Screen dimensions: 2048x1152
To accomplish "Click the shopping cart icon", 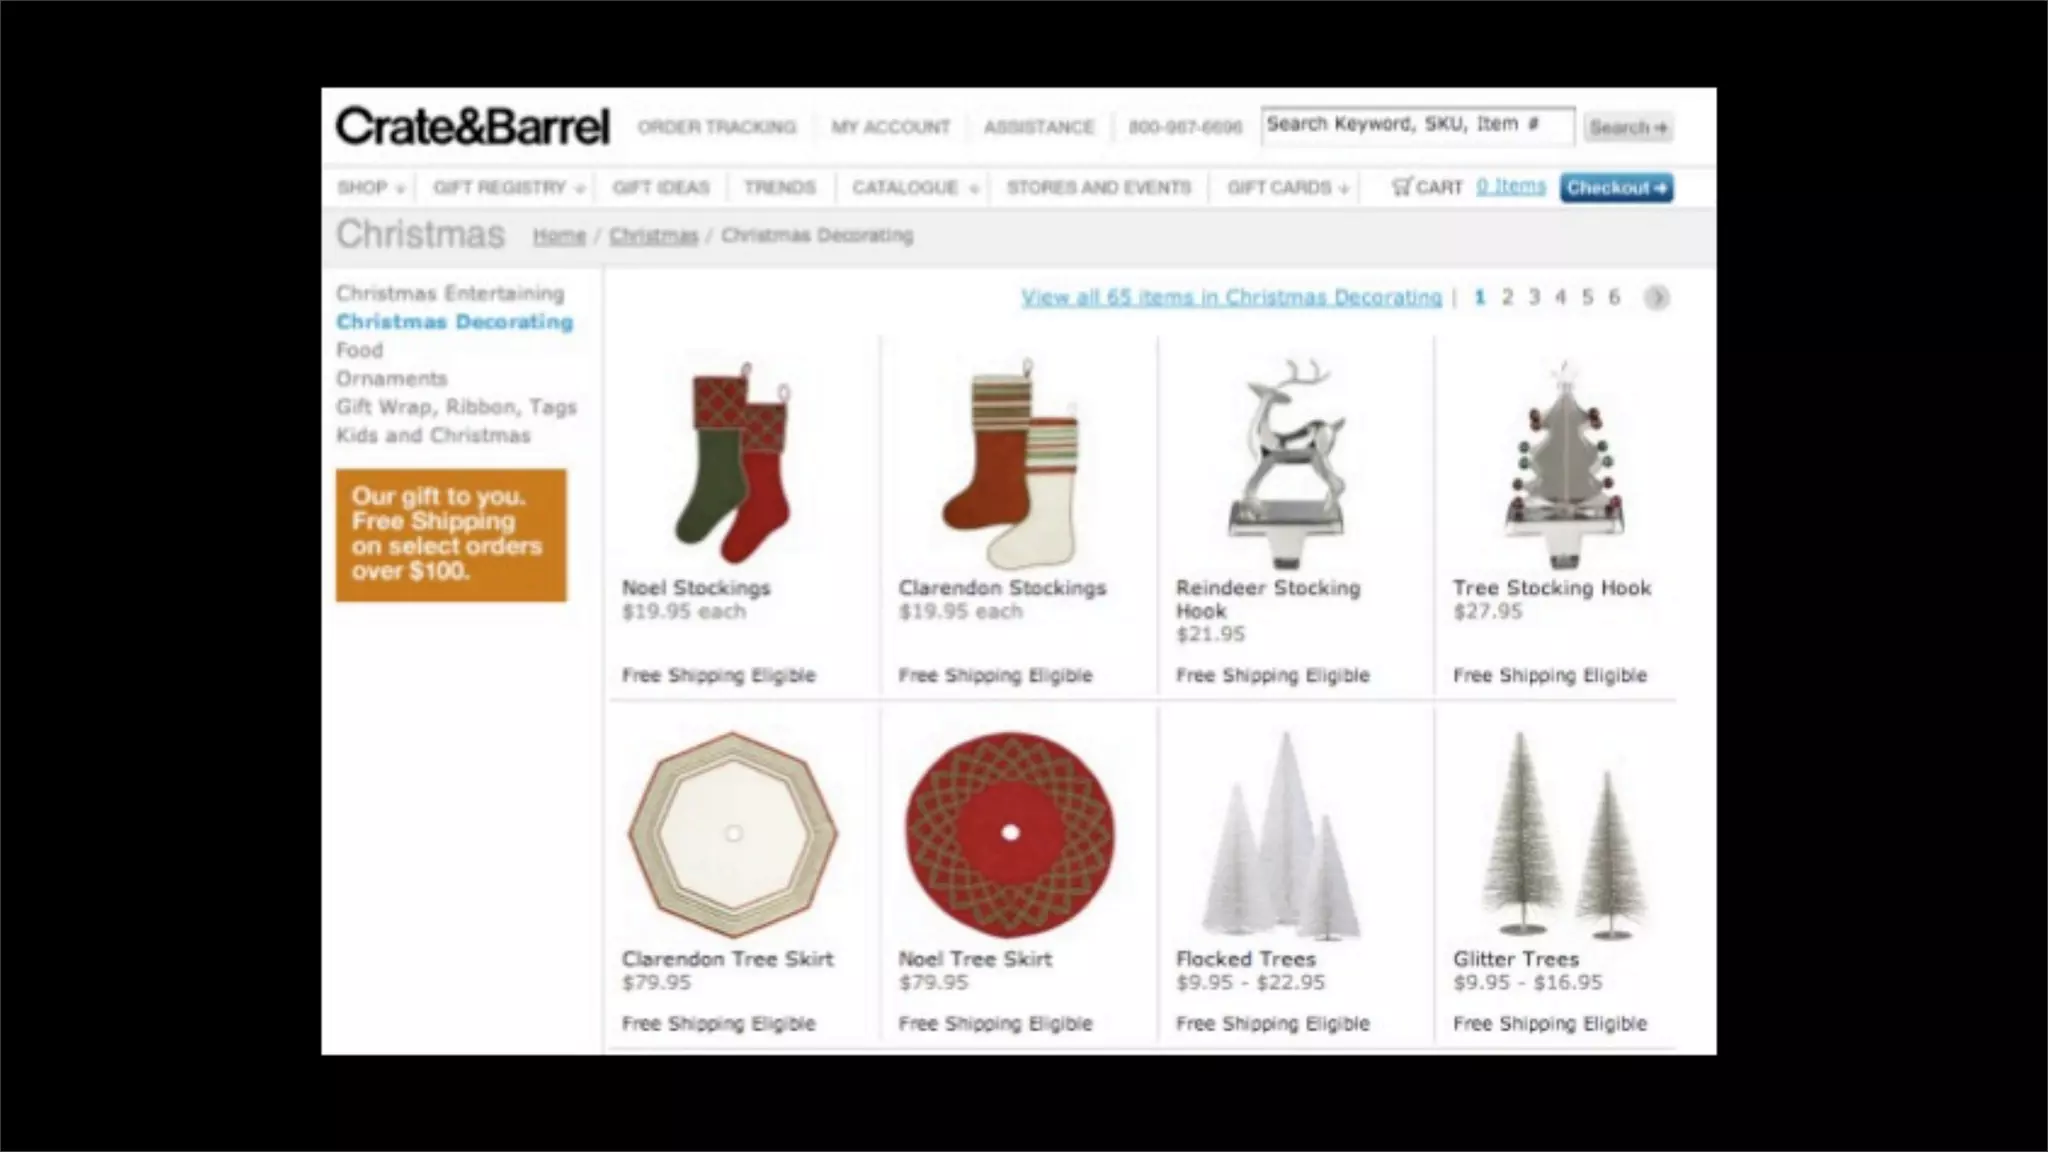I will tap(1402, 187).
